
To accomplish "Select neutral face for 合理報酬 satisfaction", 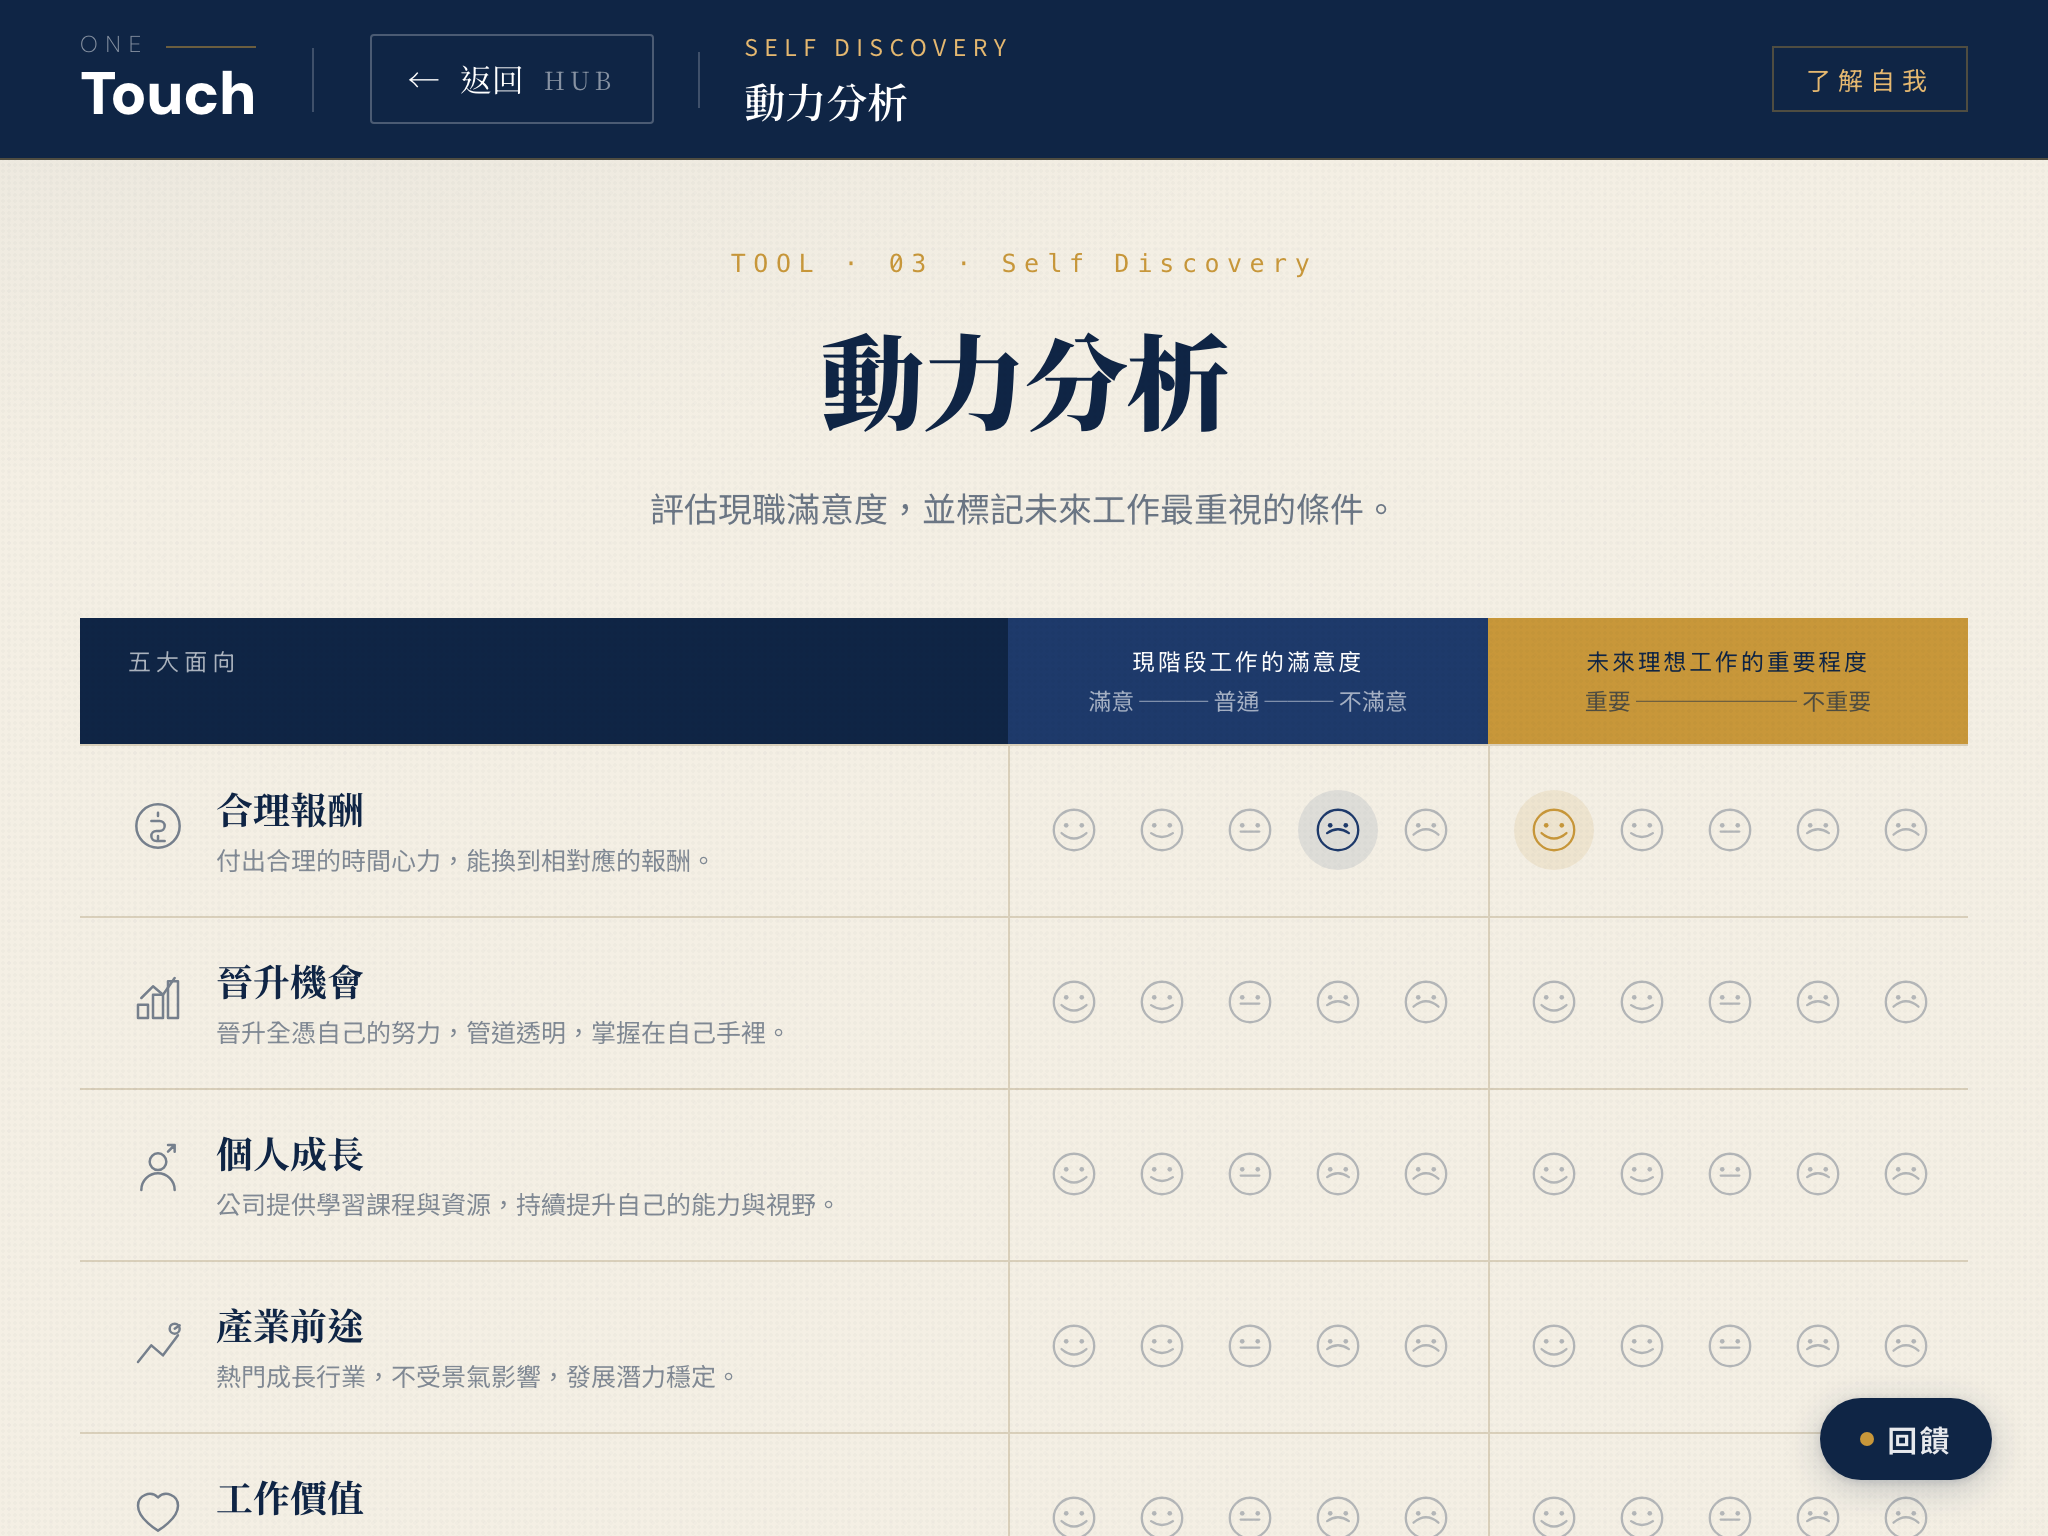I will click(x=1250, y=830).
